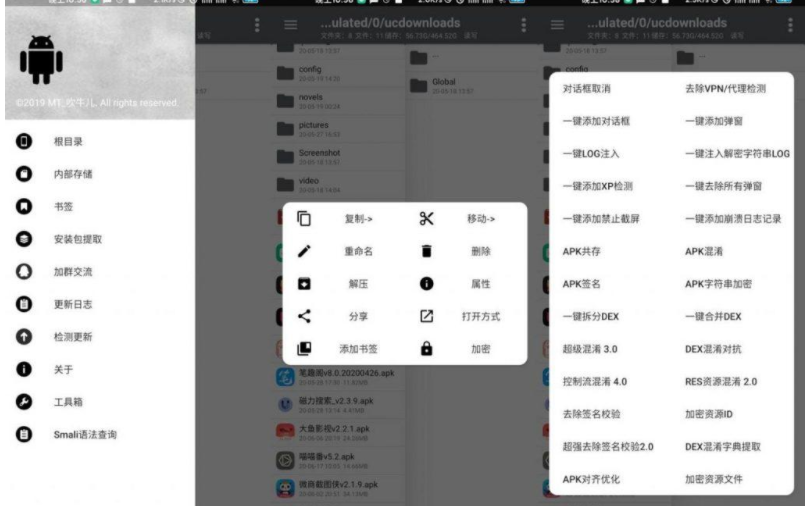Click the share icon next to 分享

[x=304, y=316]
